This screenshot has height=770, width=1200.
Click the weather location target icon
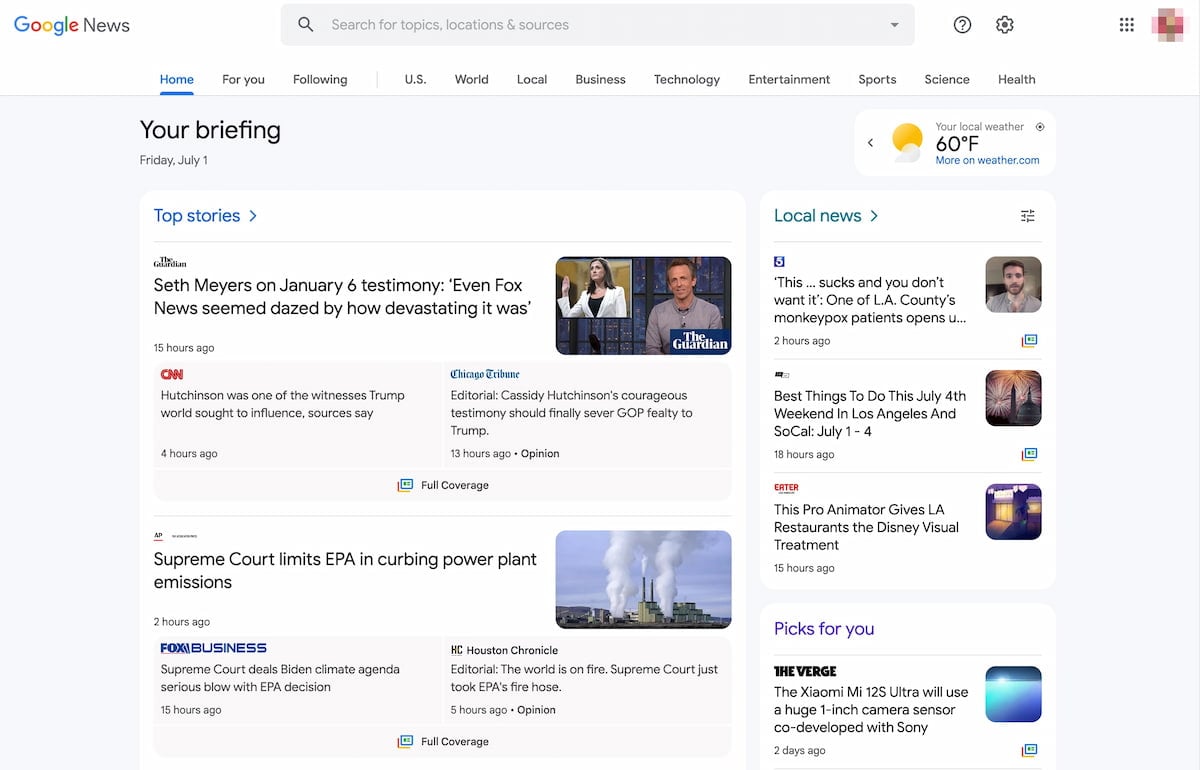(x=1040, y=126)
